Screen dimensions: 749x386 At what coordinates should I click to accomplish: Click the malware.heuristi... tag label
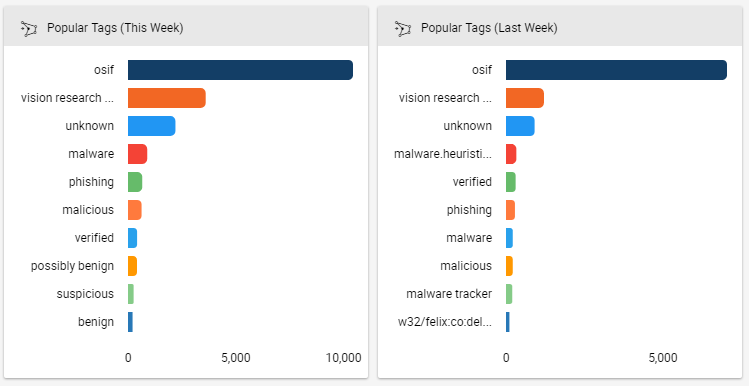coord(443,154)
